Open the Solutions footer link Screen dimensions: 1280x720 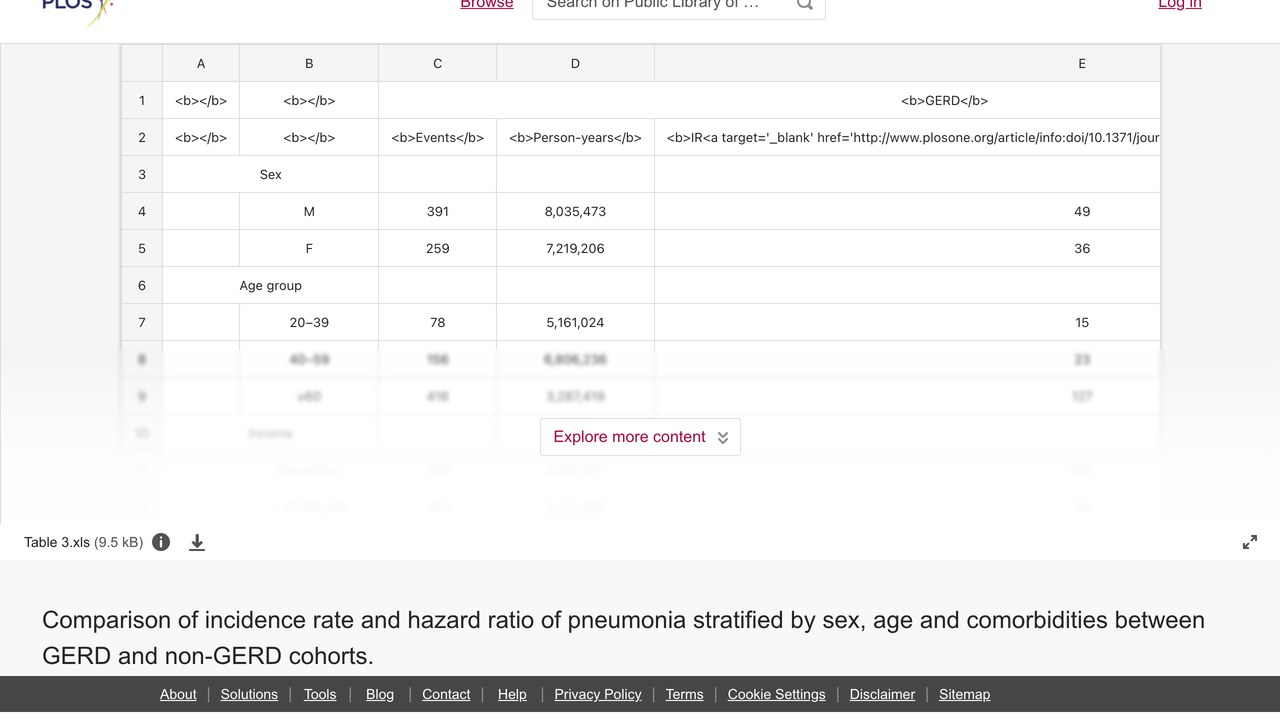[249, 694]
